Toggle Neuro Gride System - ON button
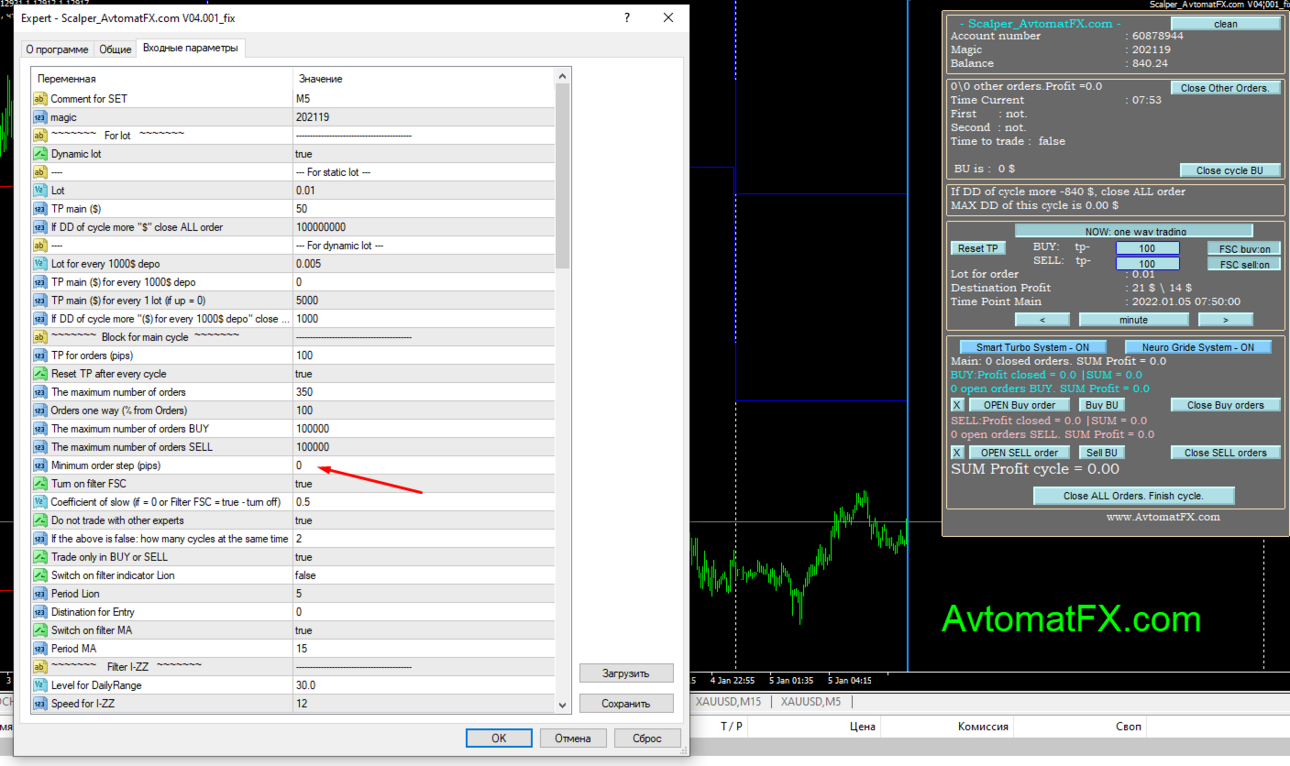The height and width of the screenshot is (766, 1290). pos(1198,347)
